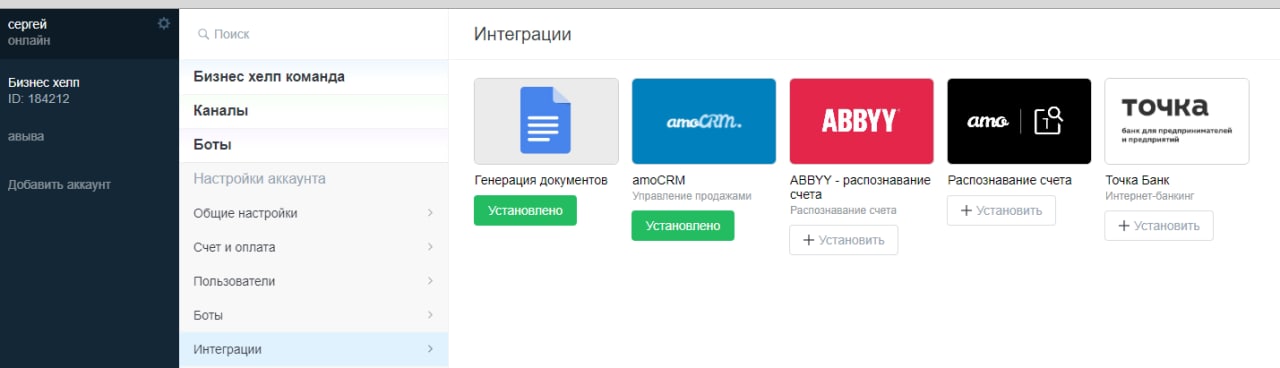Expand the Счет и оплата chevron

tap(430, 247)
